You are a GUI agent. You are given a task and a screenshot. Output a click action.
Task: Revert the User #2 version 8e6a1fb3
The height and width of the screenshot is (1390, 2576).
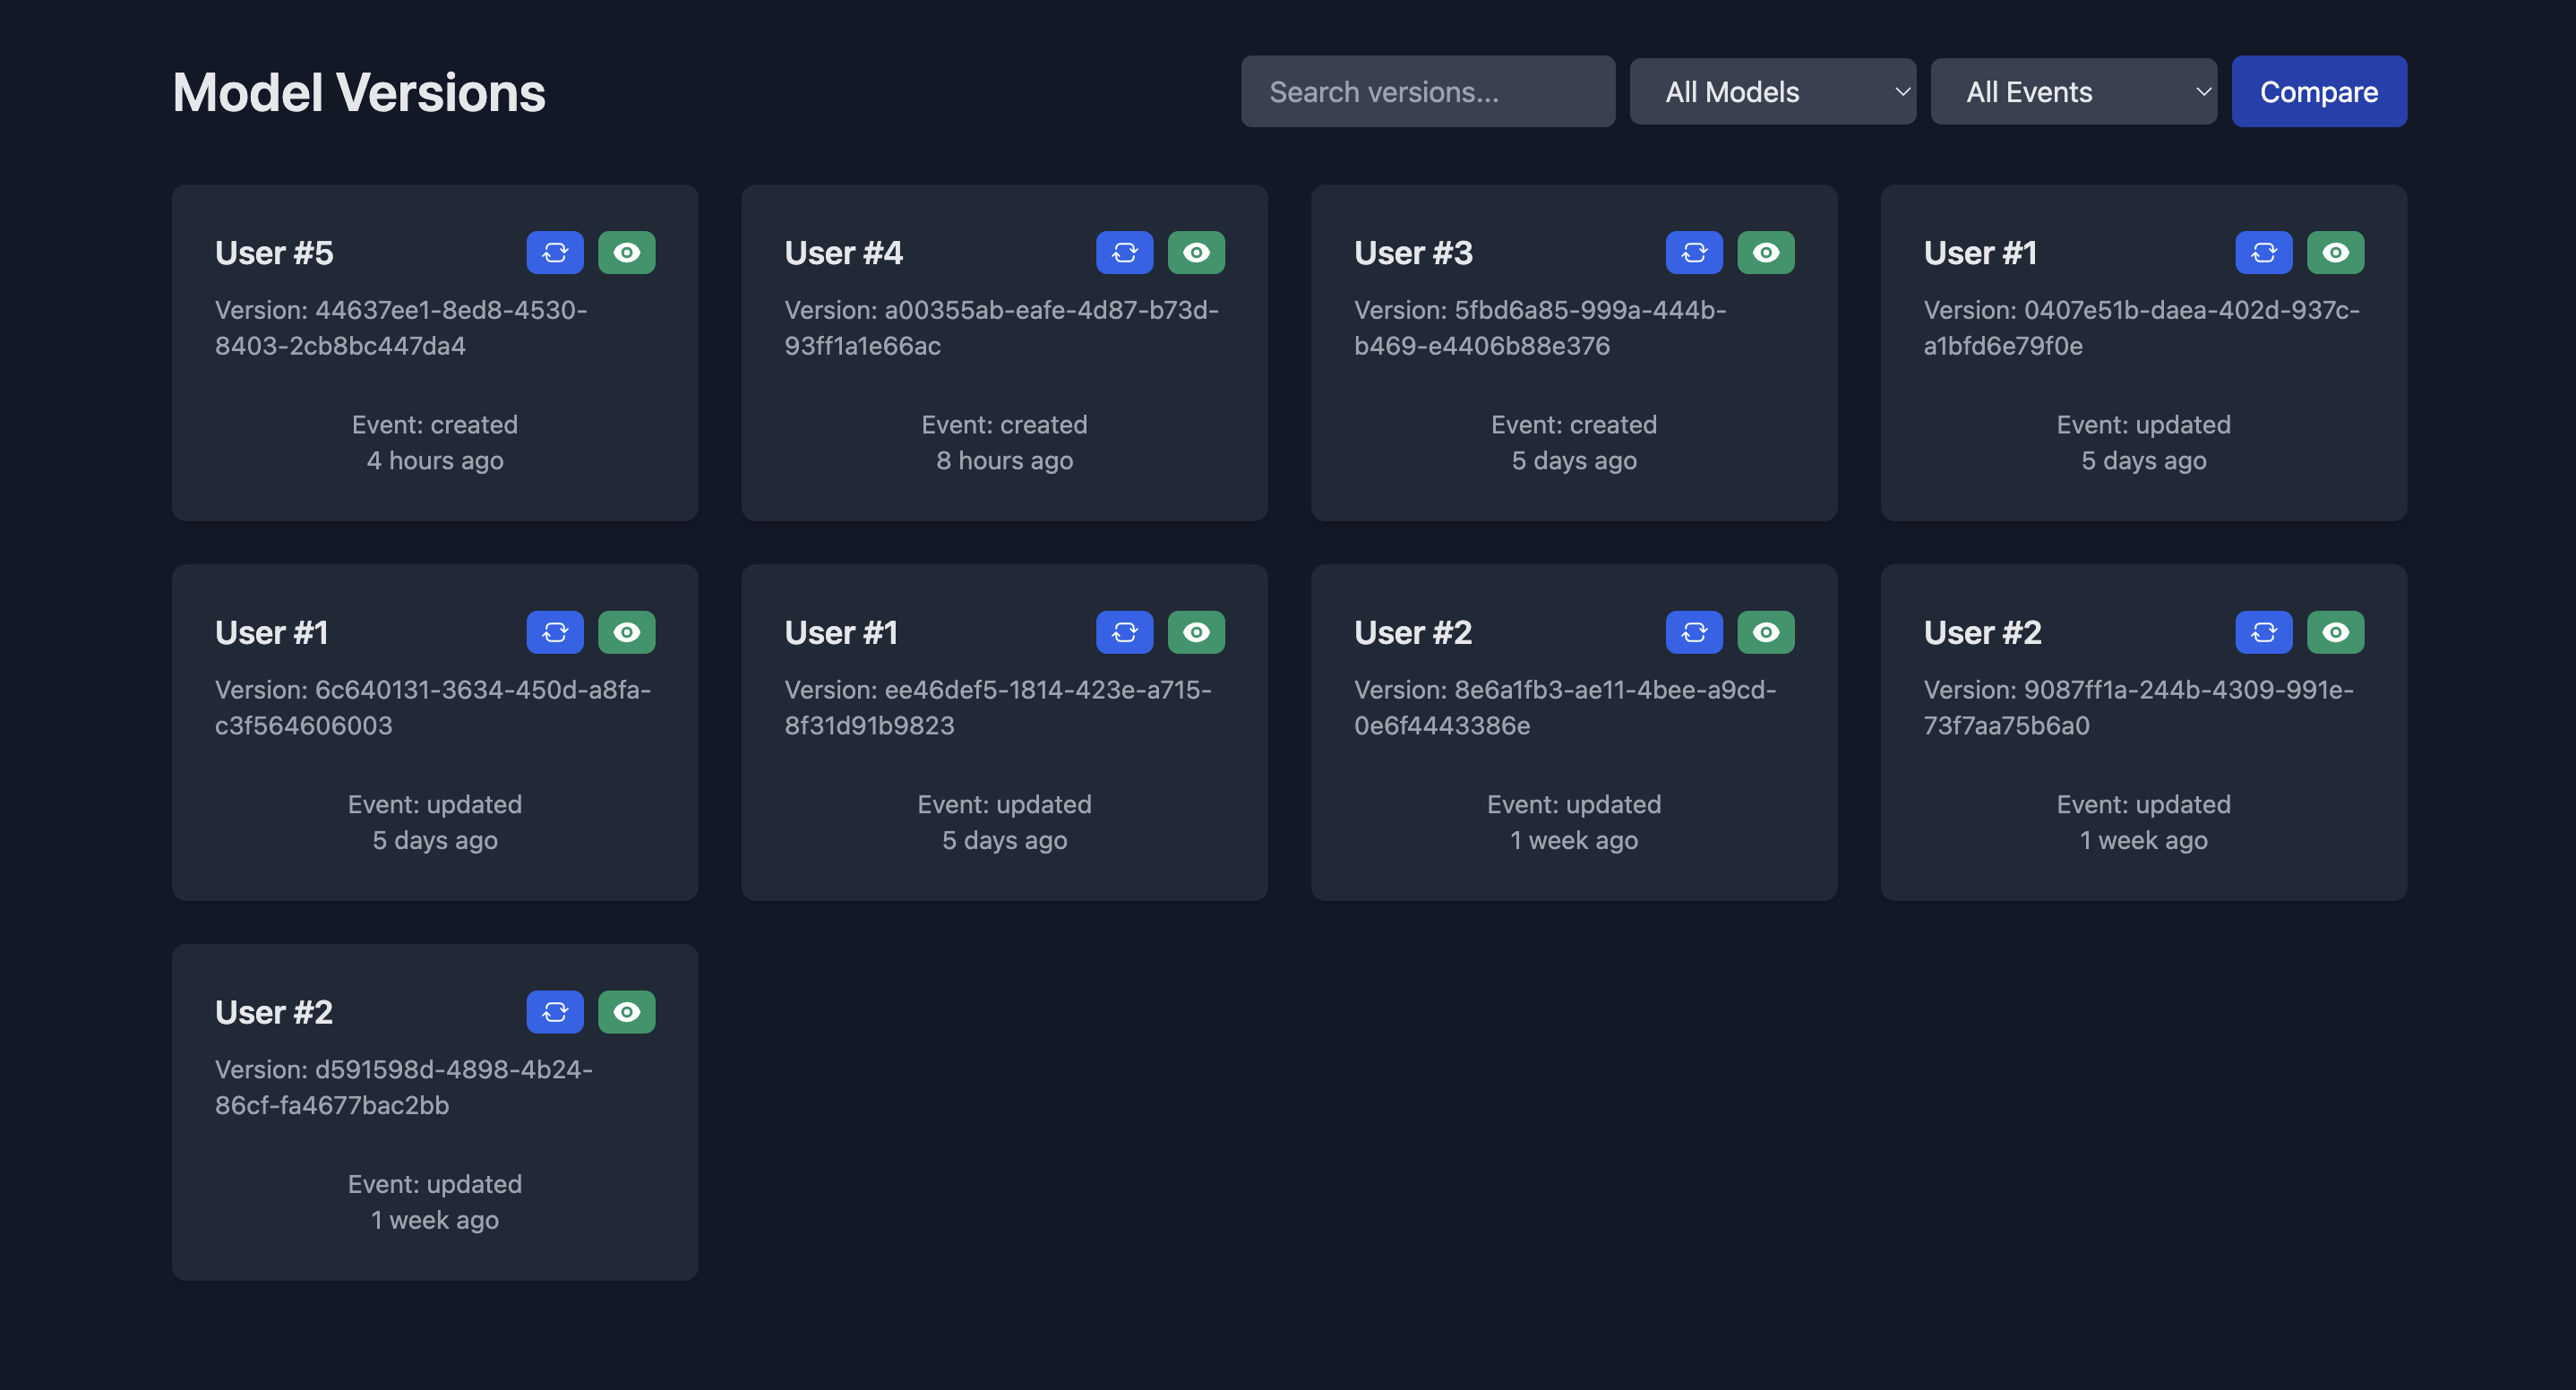[x=1694, y=632]
